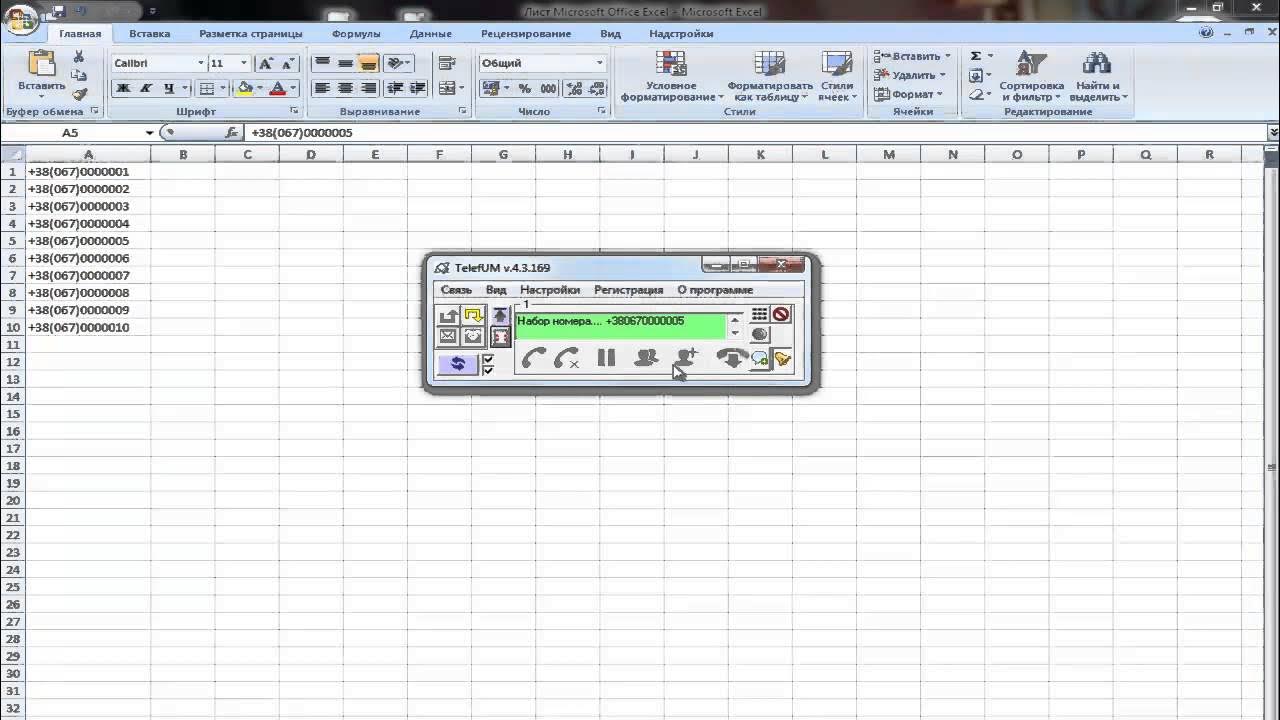Click the red framed icon below the up arrow

click(500, 337)
